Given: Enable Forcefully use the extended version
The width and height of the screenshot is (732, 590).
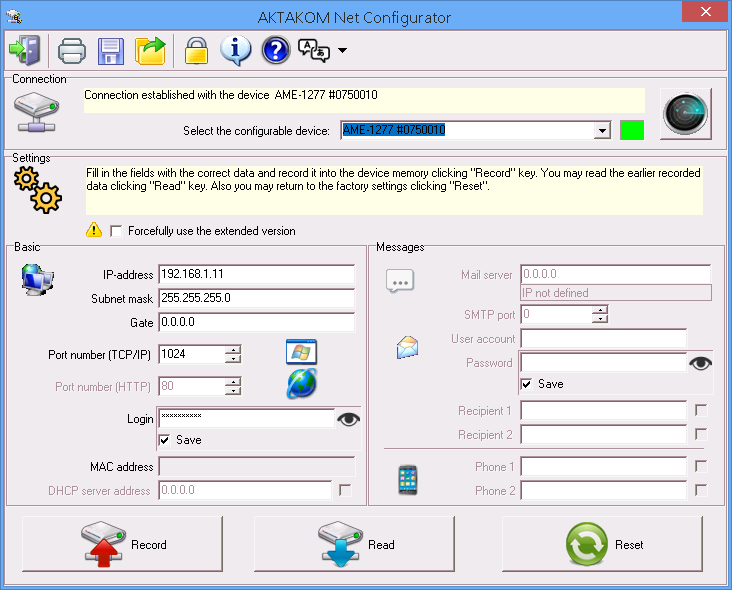Looking at the screenshot, I should click(x=116, y=231).
